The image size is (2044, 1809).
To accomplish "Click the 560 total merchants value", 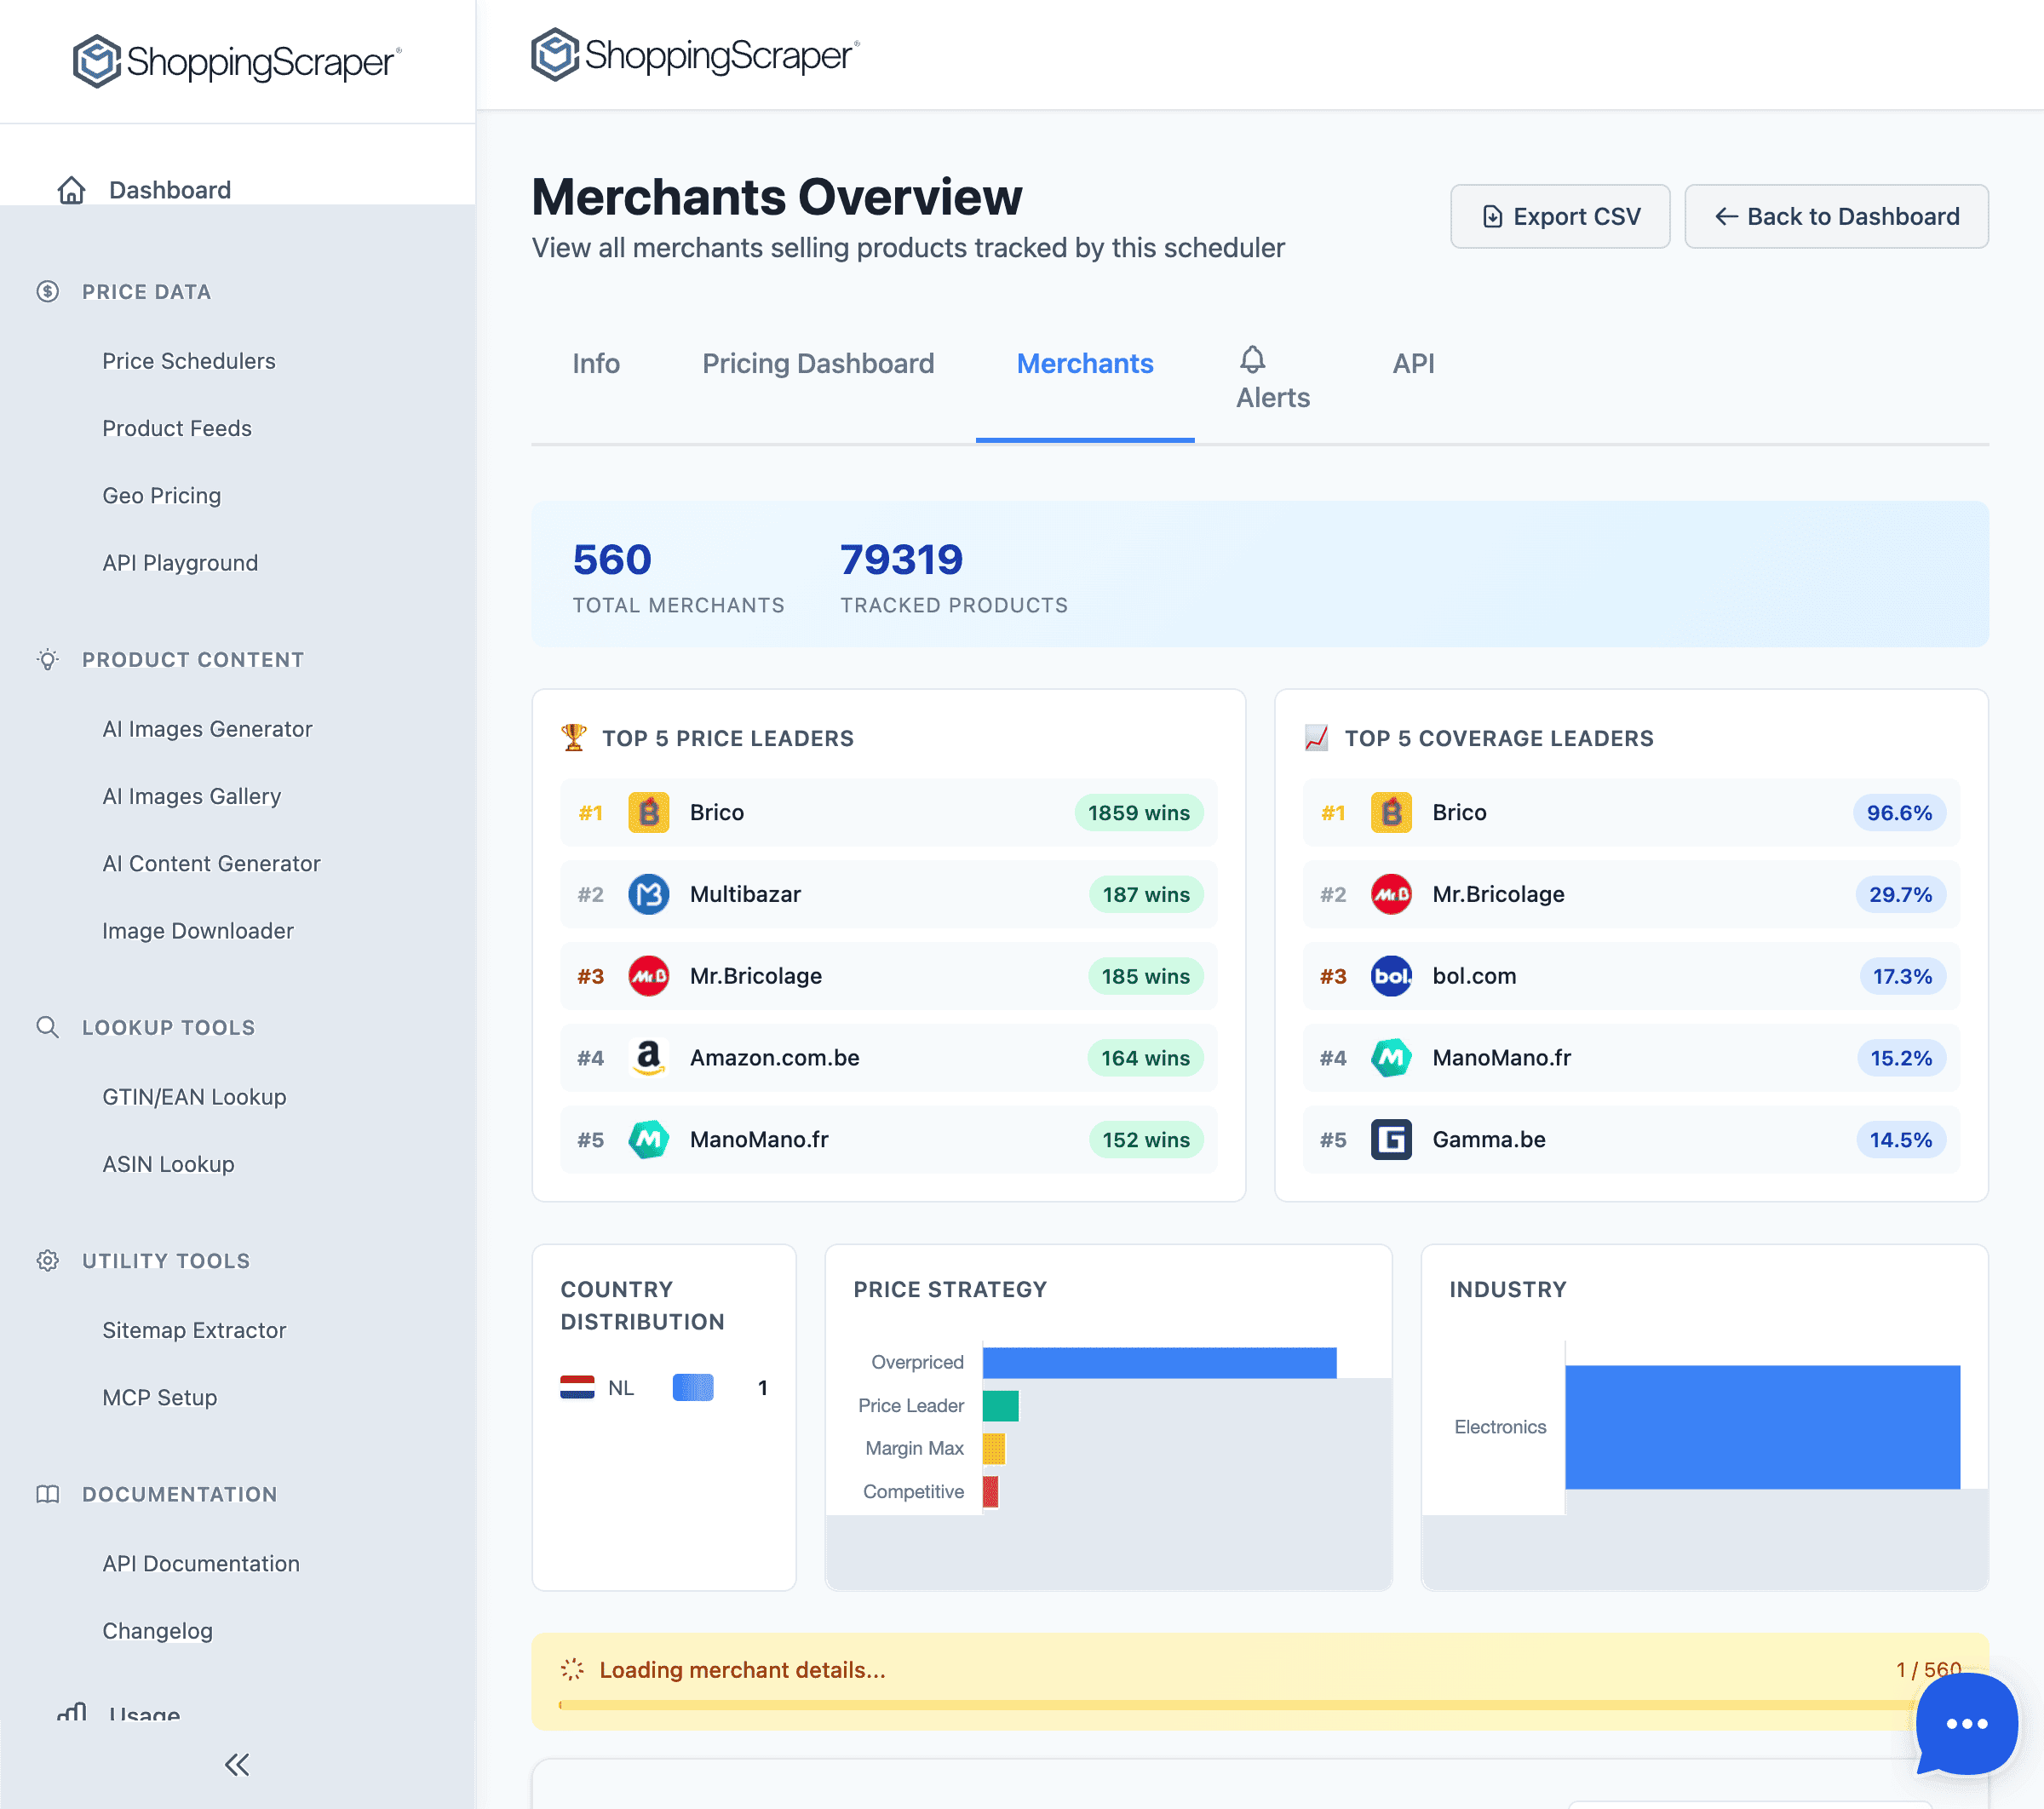I will pos(612,560).
